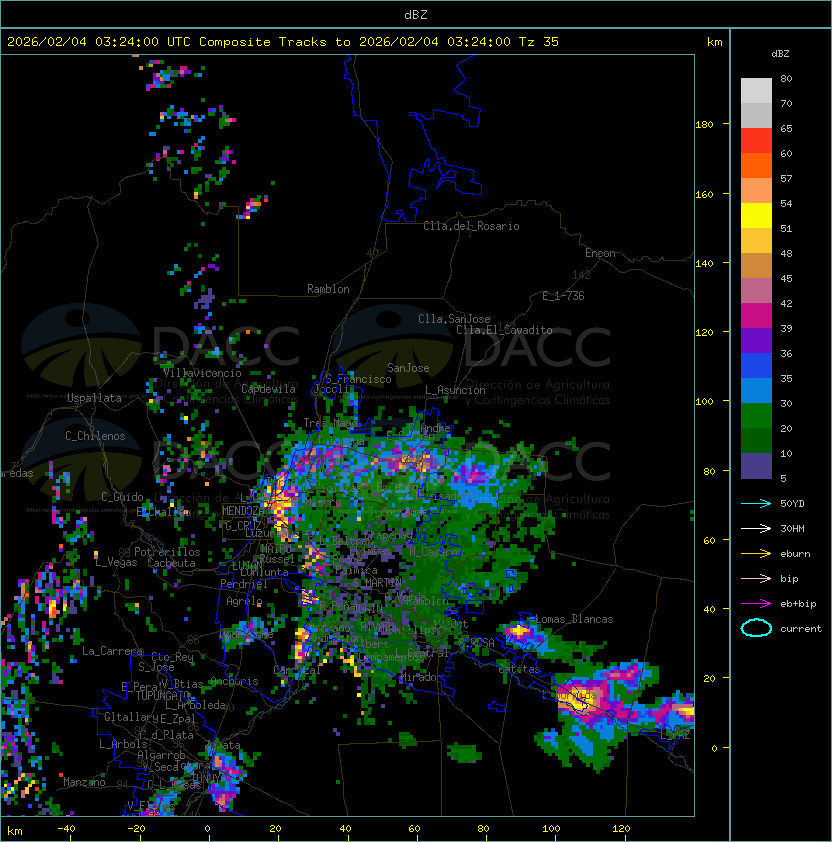Click the 'MENDOZA' city label
The height and width of the screenshot is (842, 832).
point(243,511)
